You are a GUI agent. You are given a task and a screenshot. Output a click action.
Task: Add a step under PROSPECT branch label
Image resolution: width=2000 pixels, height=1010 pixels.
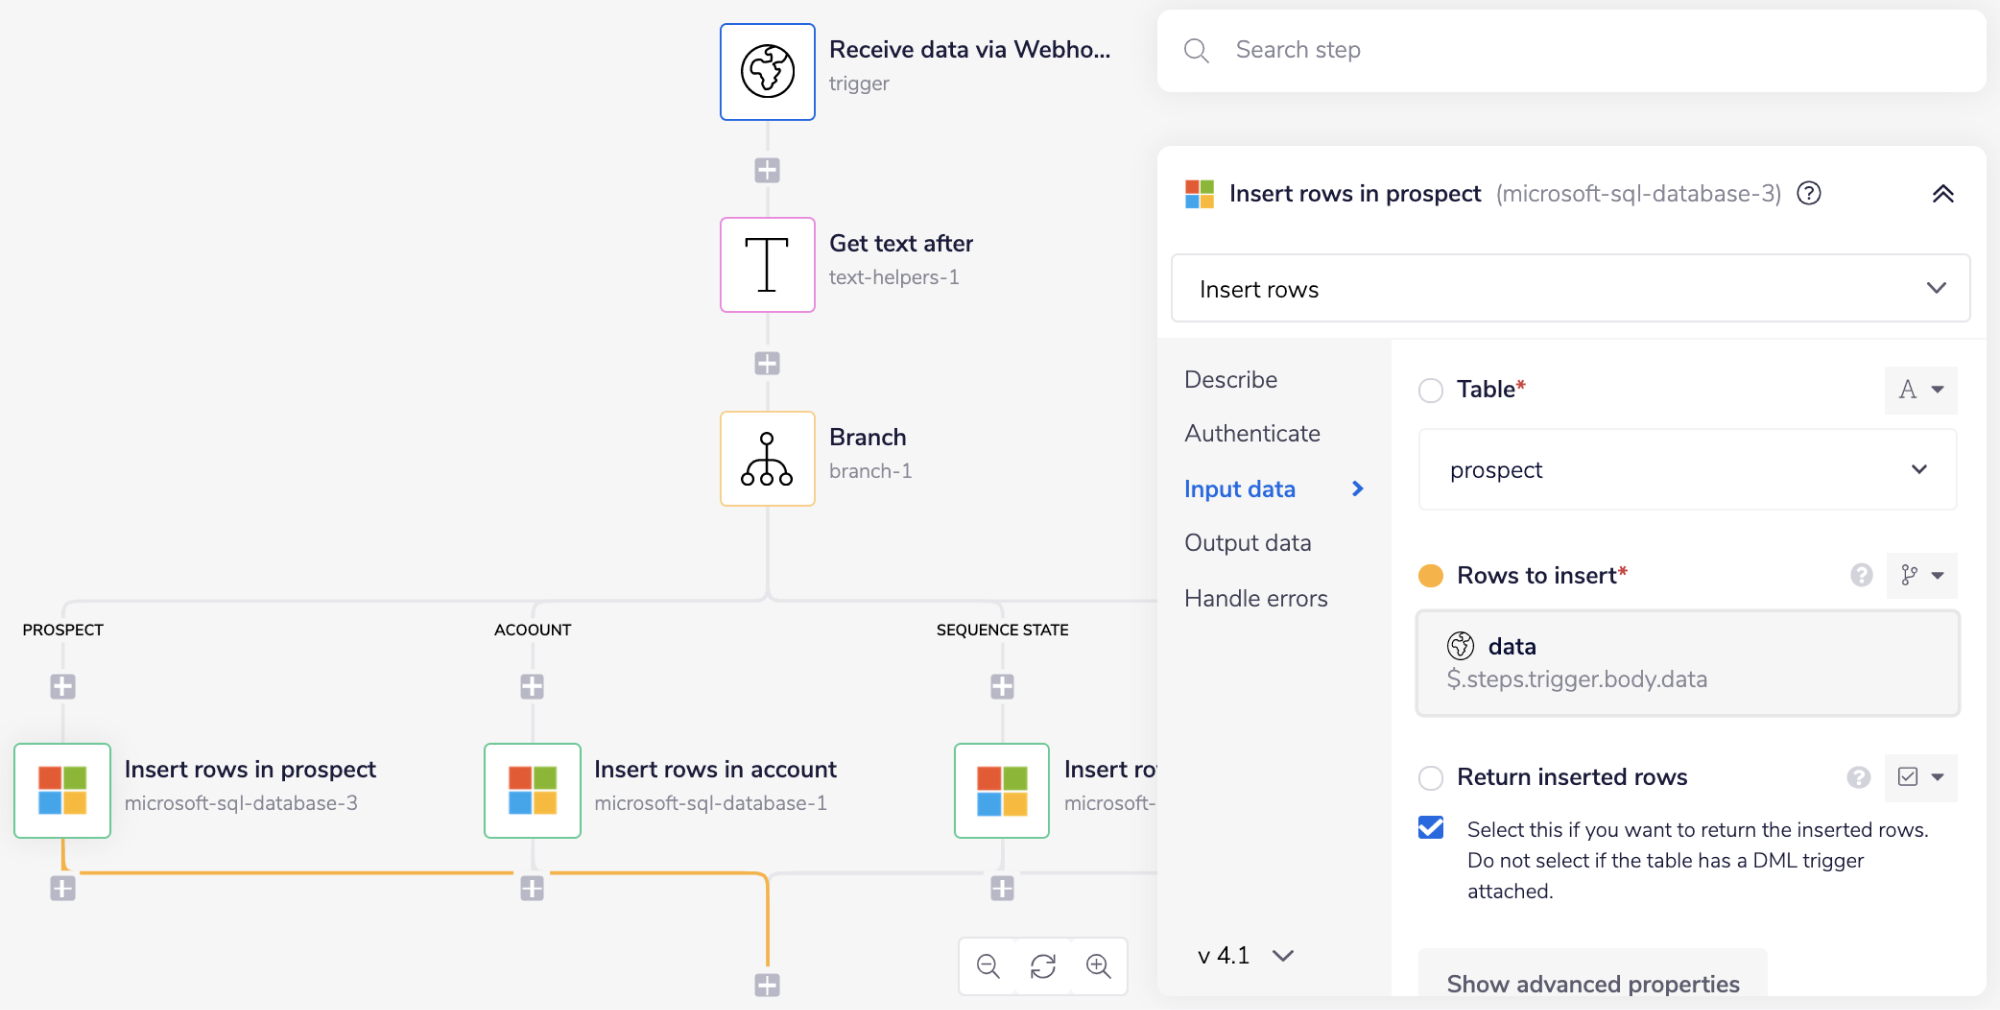coord(63,687)
